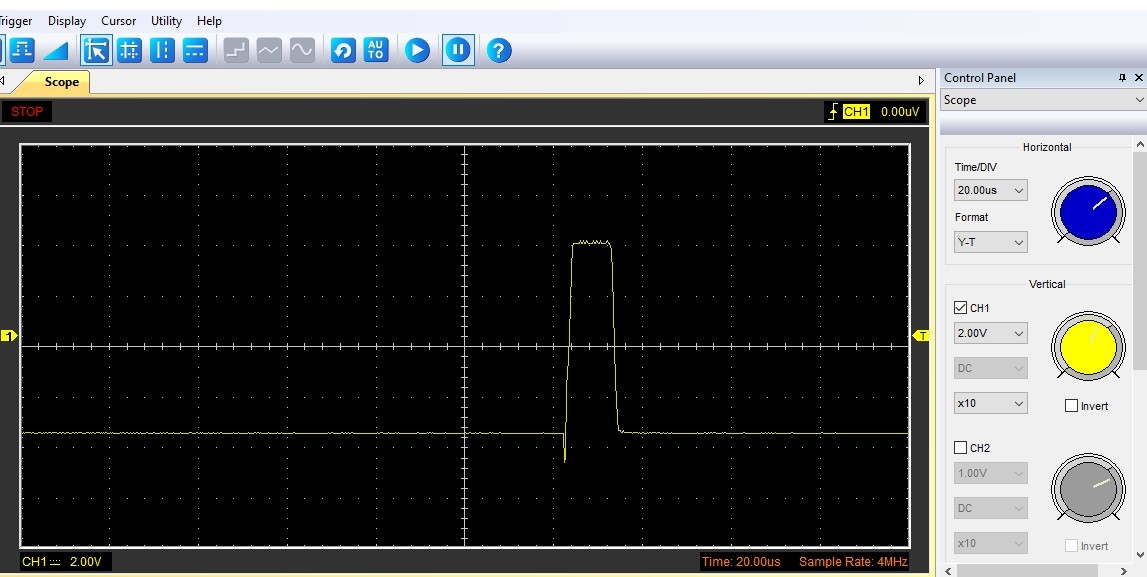The height and width of the screenshot is (577, 1147).
Task: Open the Display menu
Action: tap(67, 21)
